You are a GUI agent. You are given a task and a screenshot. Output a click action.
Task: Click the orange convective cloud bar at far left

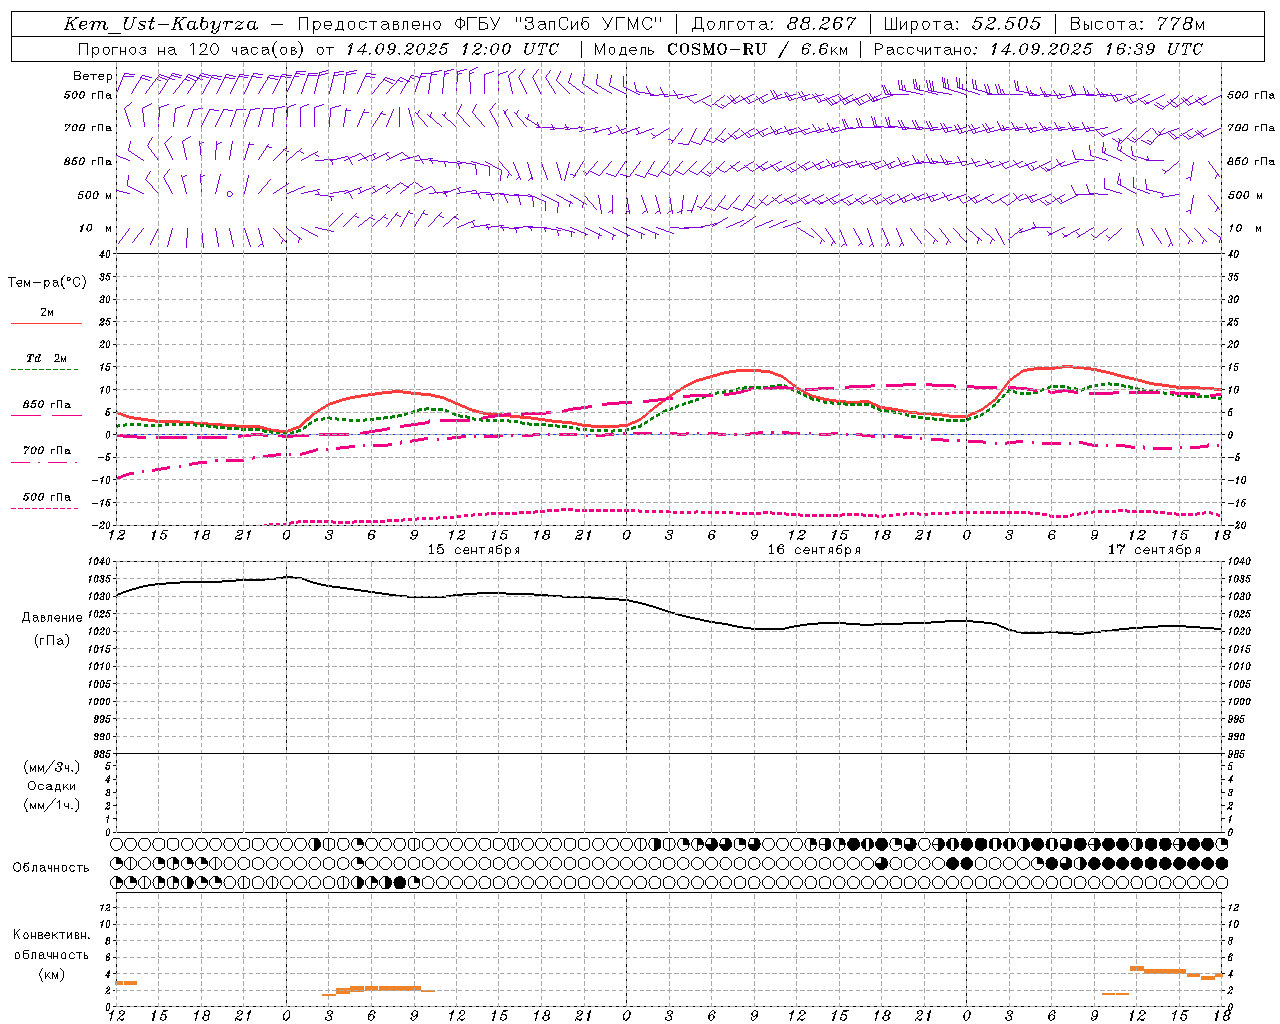pos(126,983)
